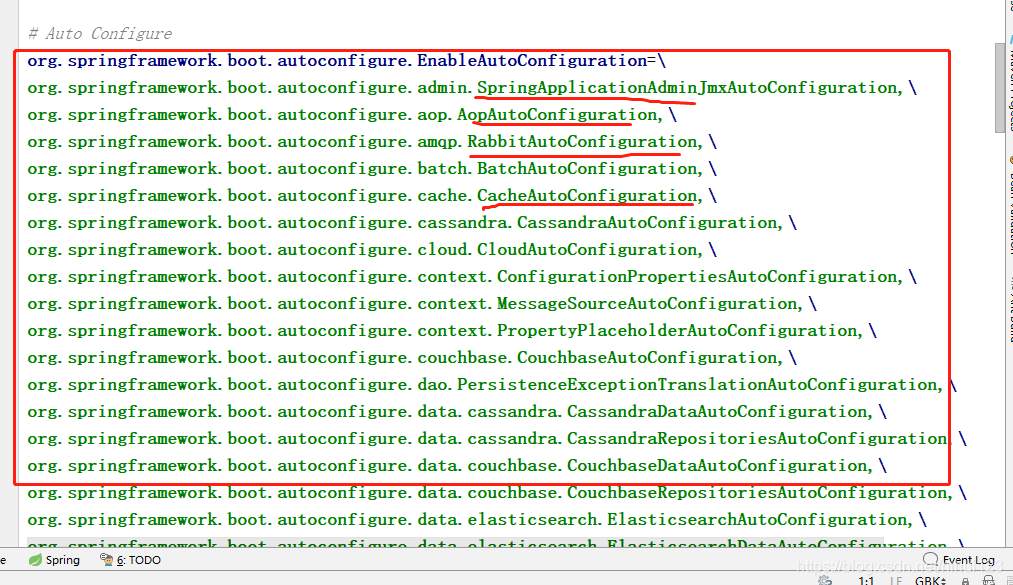Screen dimensions: 1013x585
Task: Click the editor vertical scrollbar thumb
Action: pos(1000,87)
